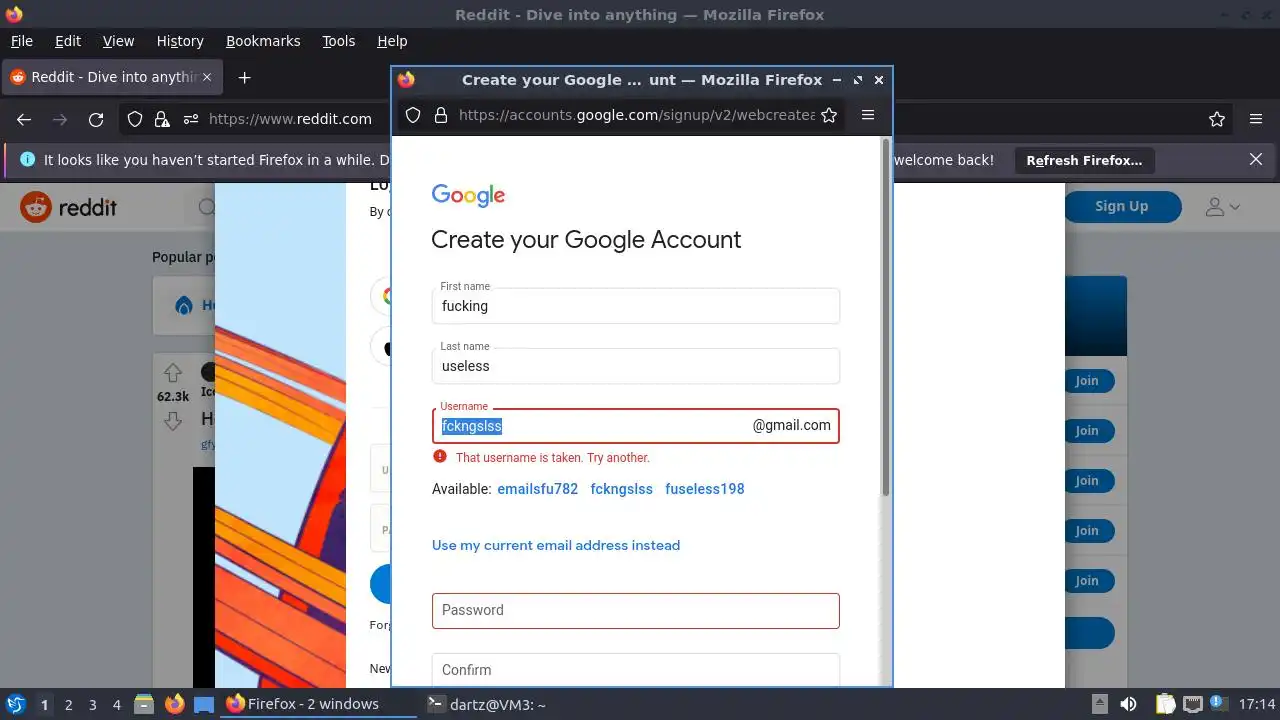The width and height of the screenshot is (1280, 720).
Task: Click the Reddit Sign Up button
Action: pos(1121,207)
